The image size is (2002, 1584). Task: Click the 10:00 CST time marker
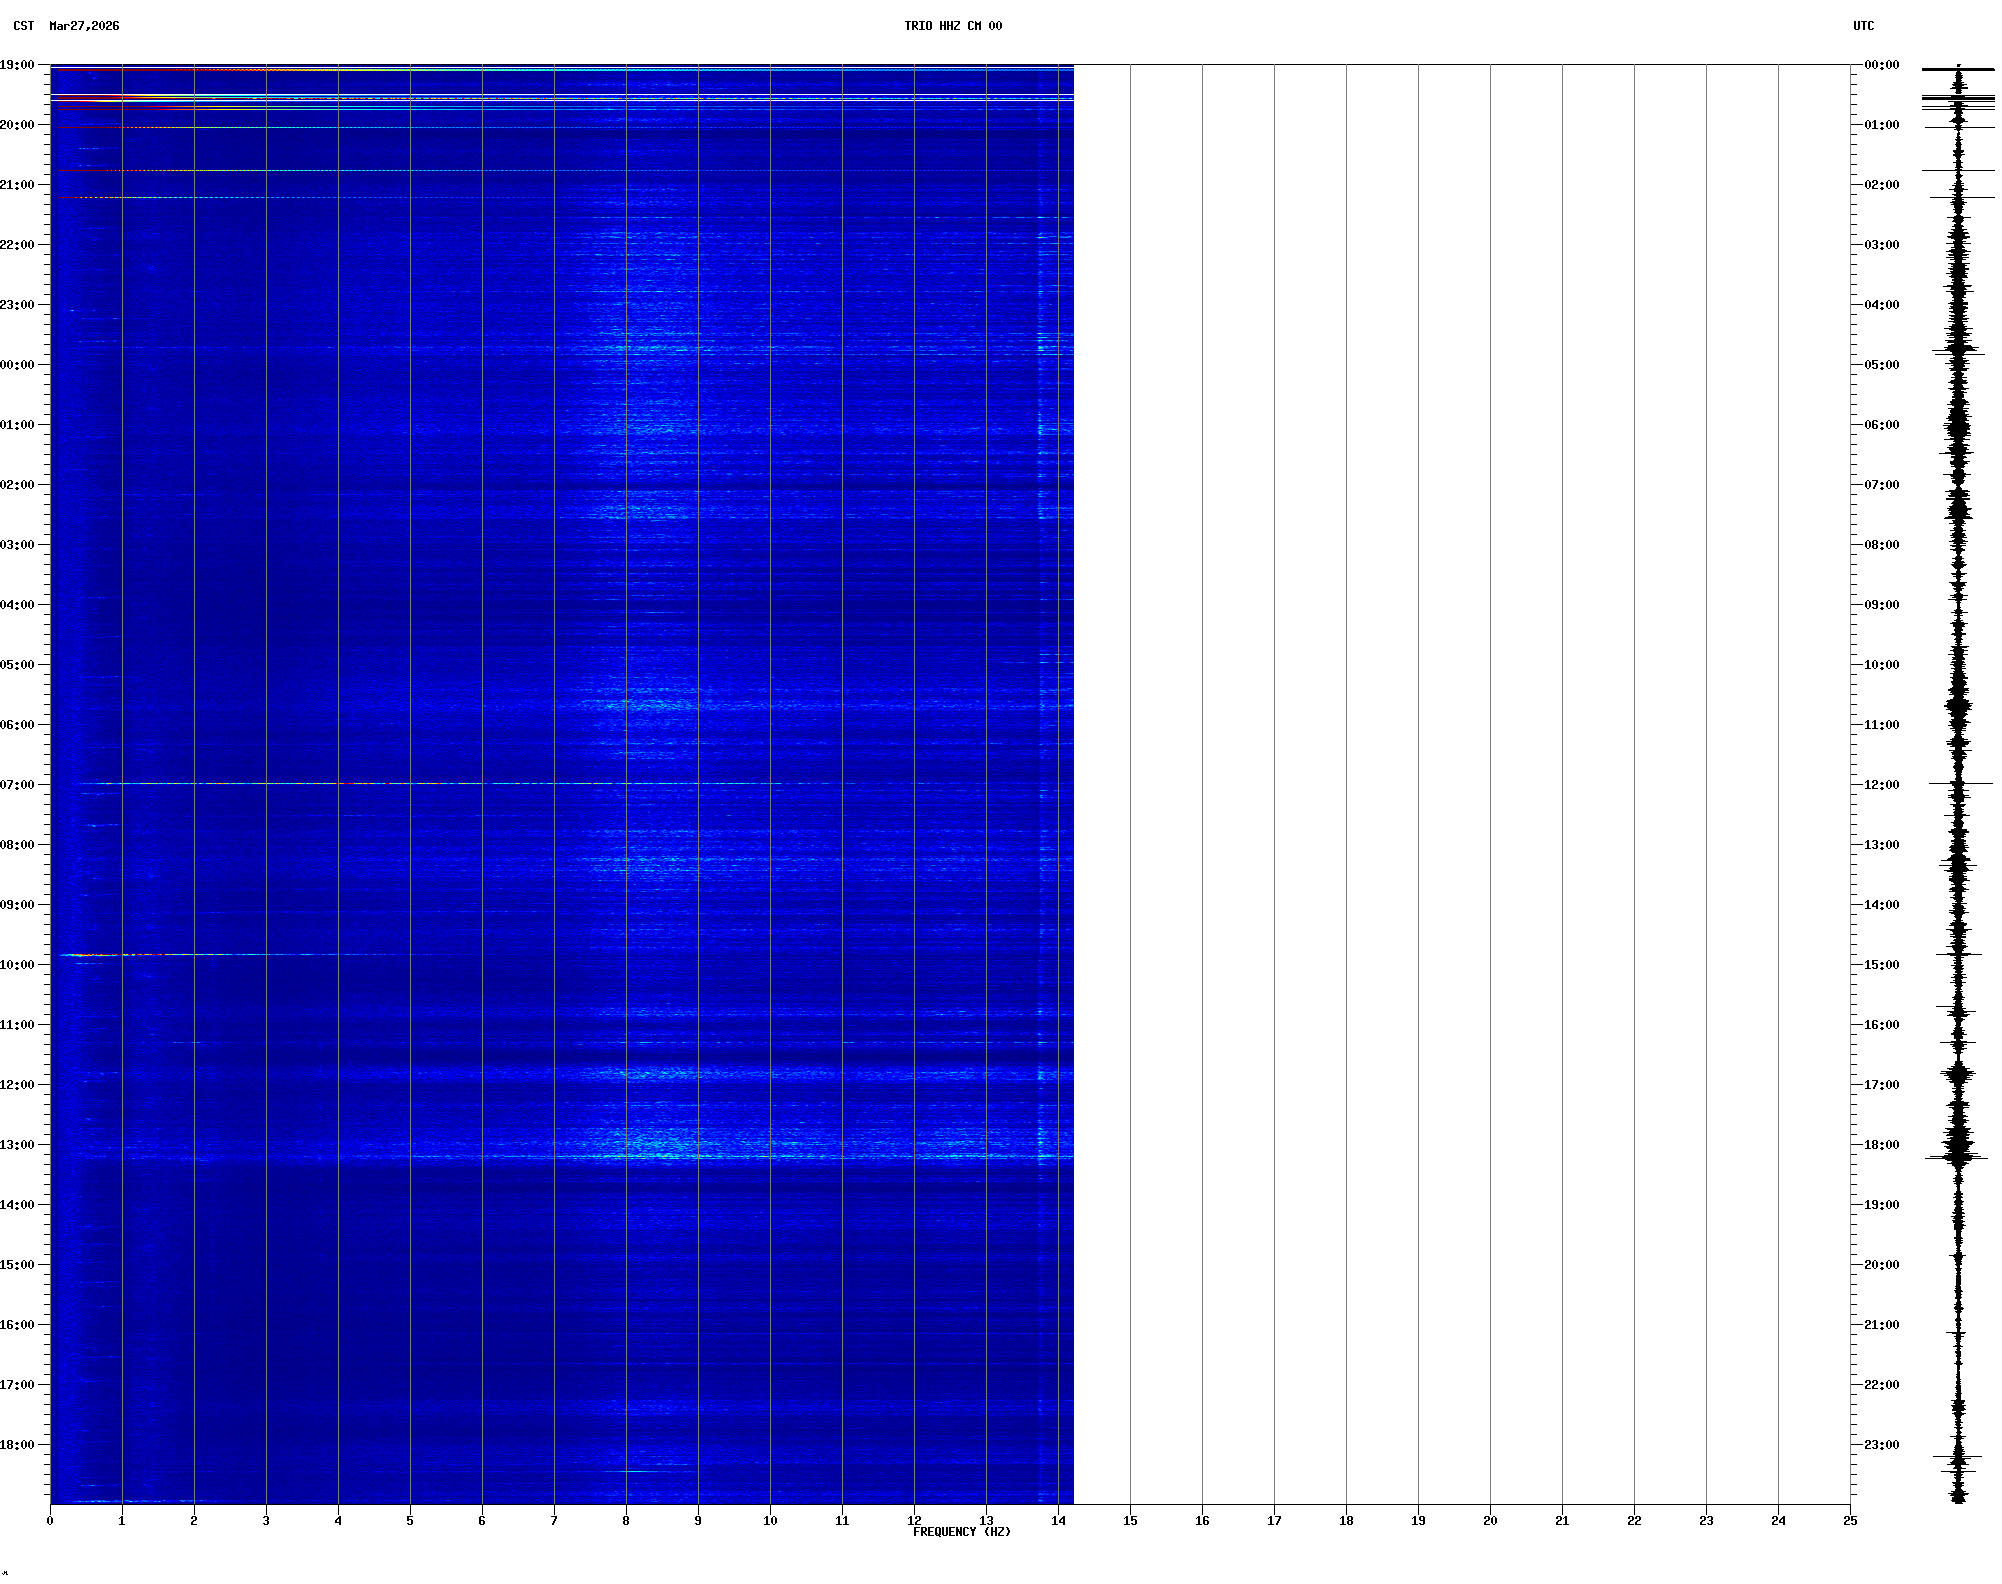[x=18, y=965]
